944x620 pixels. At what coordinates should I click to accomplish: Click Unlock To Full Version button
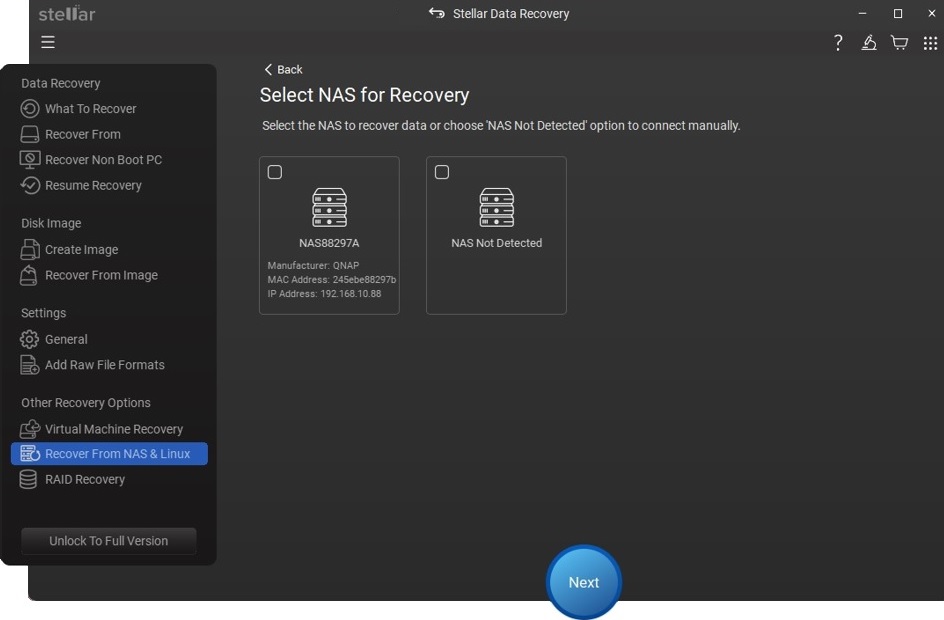point(108,541)
